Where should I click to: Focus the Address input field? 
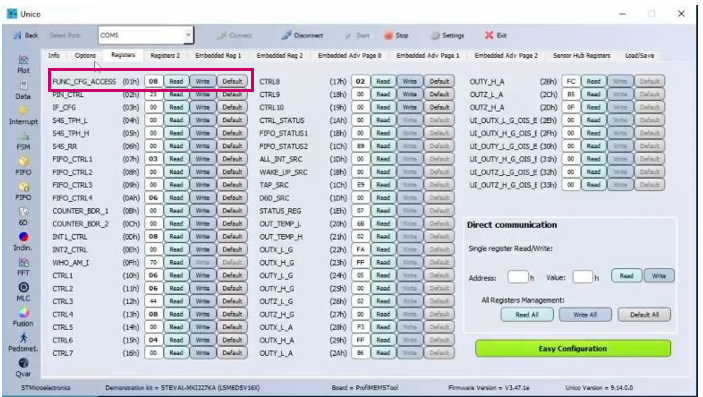pos(518,277)
